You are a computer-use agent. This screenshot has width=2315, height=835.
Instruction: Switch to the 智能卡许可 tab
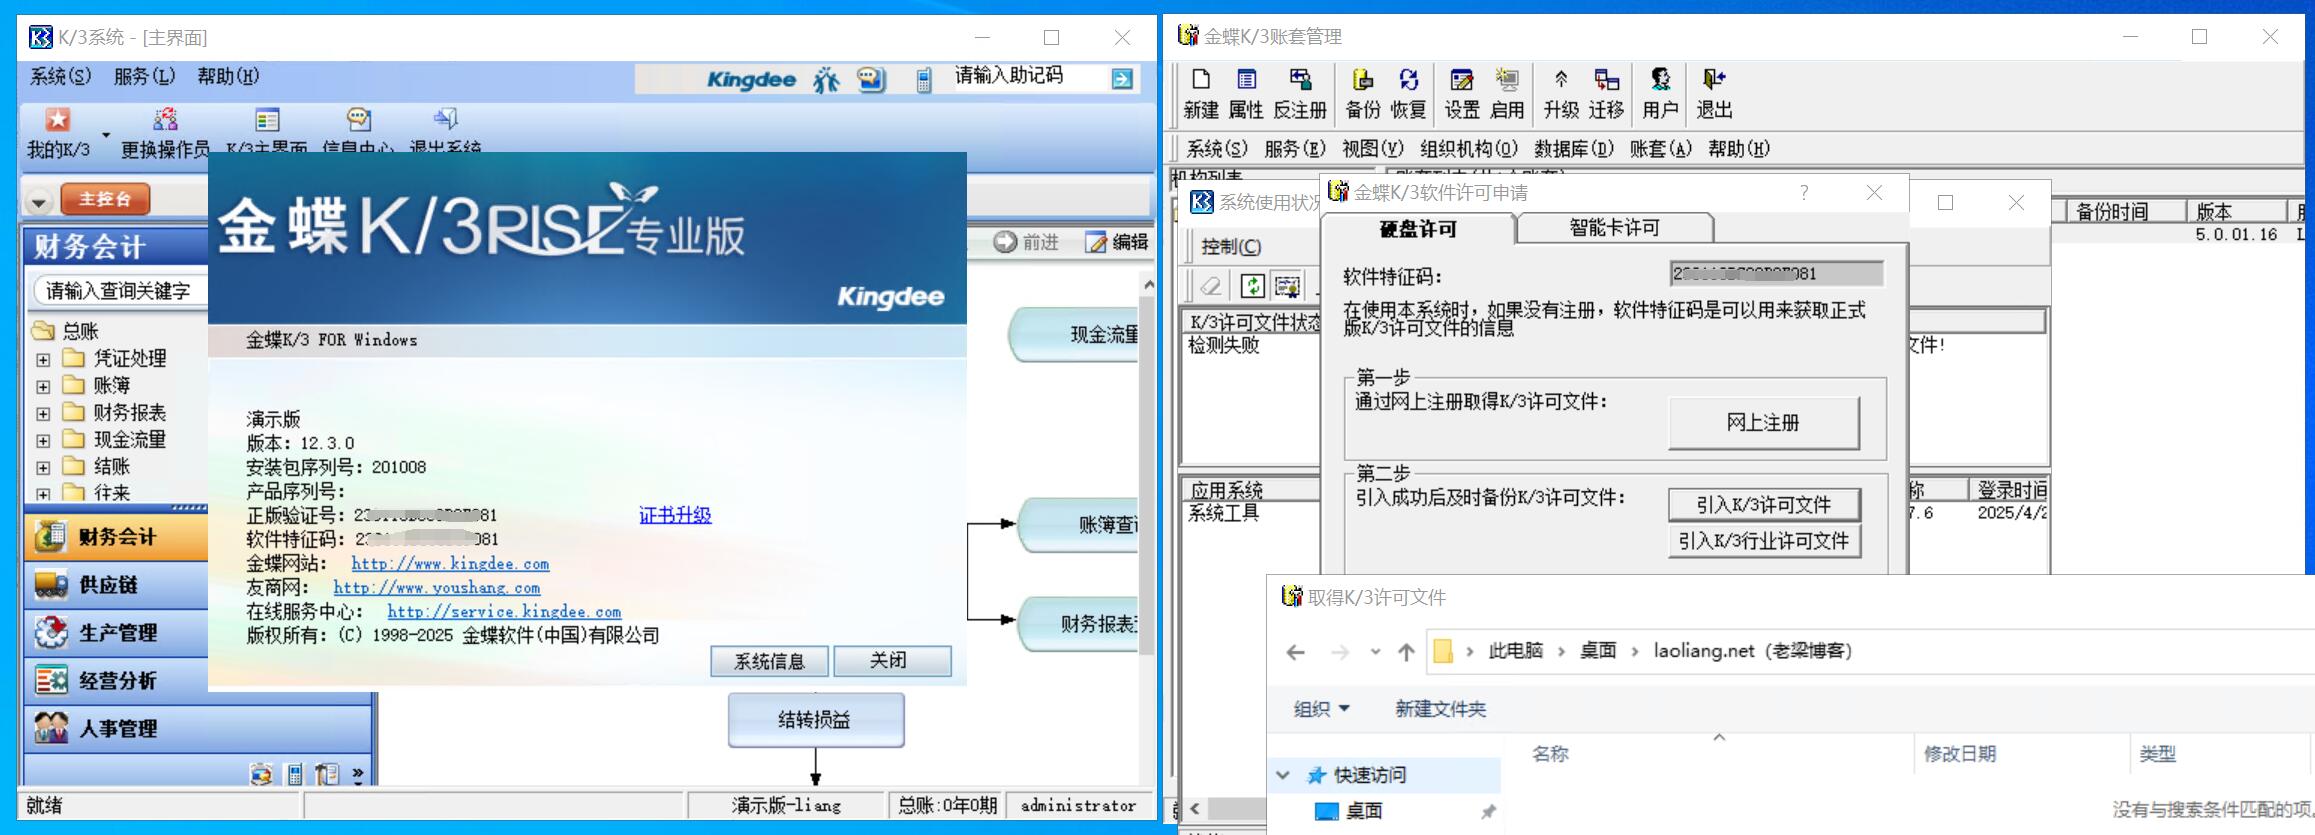coord(1614,228)
